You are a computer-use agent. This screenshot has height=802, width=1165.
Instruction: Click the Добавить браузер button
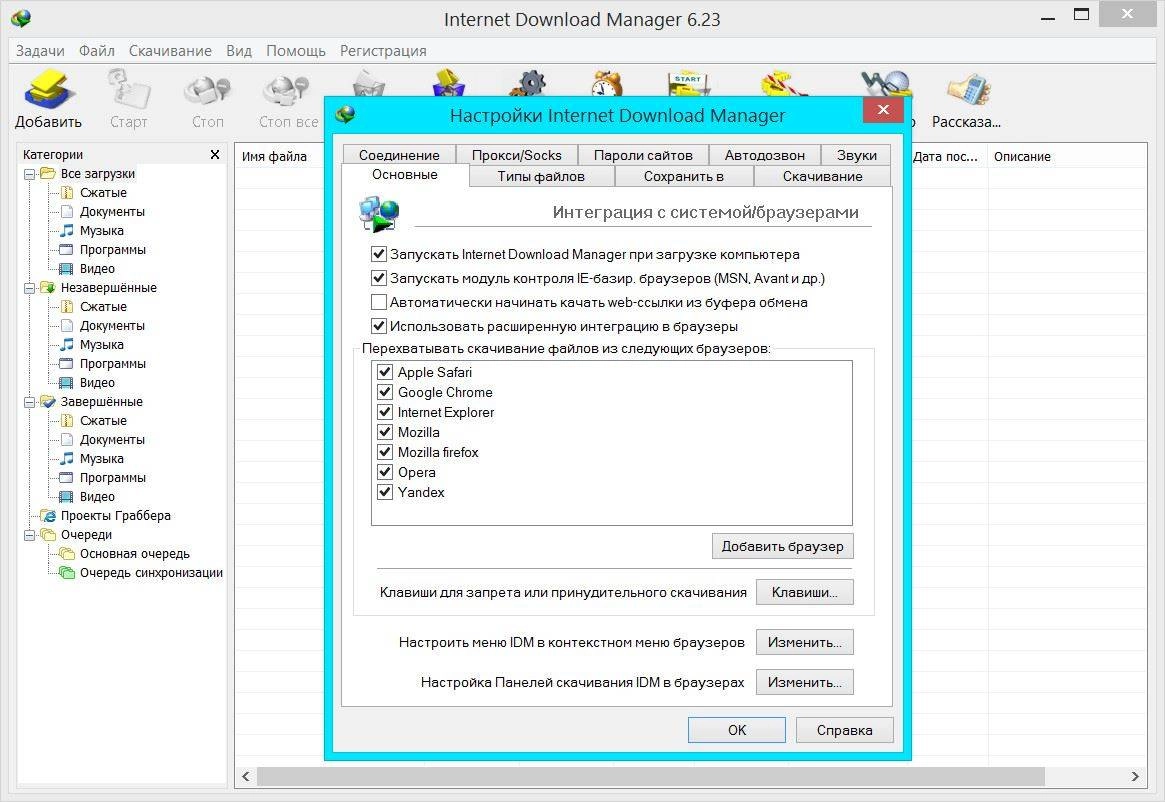[x=782, y=546]
